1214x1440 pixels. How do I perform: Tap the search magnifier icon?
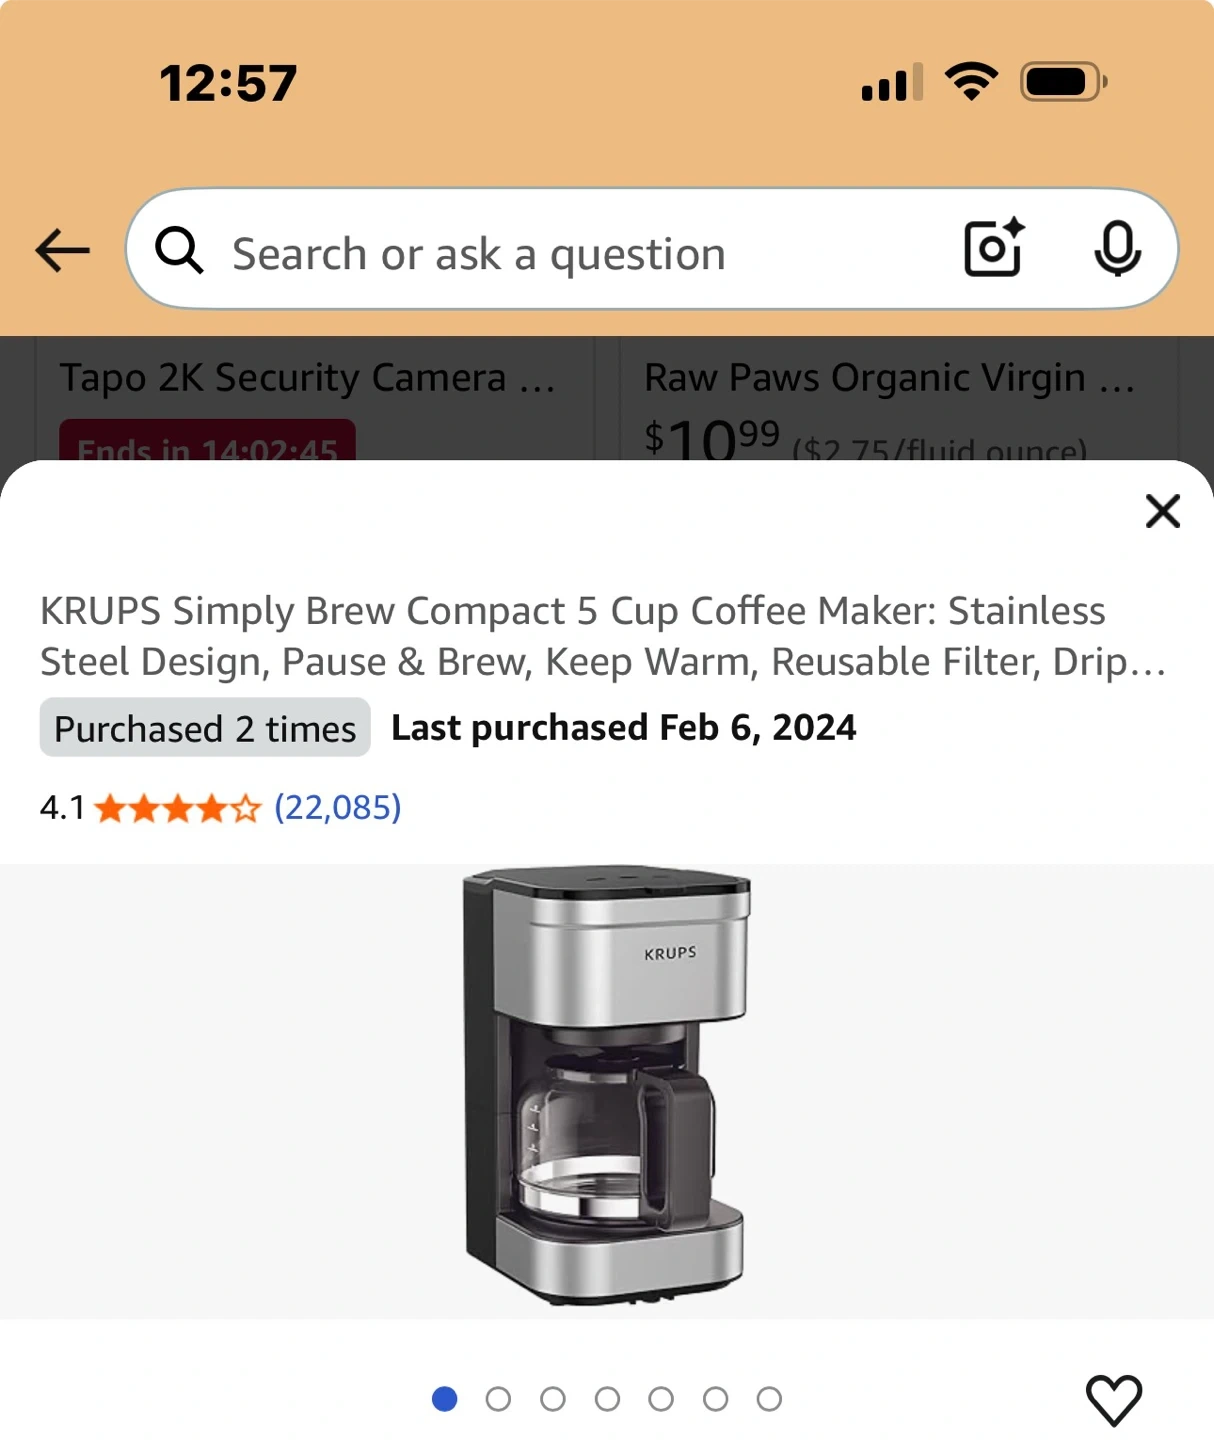(x=179, y=250)
